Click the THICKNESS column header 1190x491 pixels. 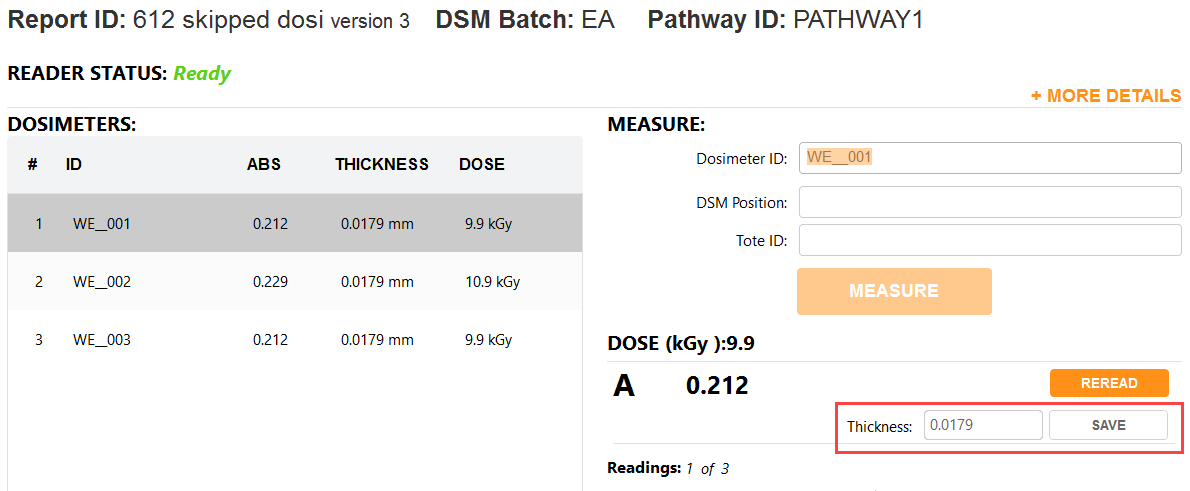tap(382, 165)
